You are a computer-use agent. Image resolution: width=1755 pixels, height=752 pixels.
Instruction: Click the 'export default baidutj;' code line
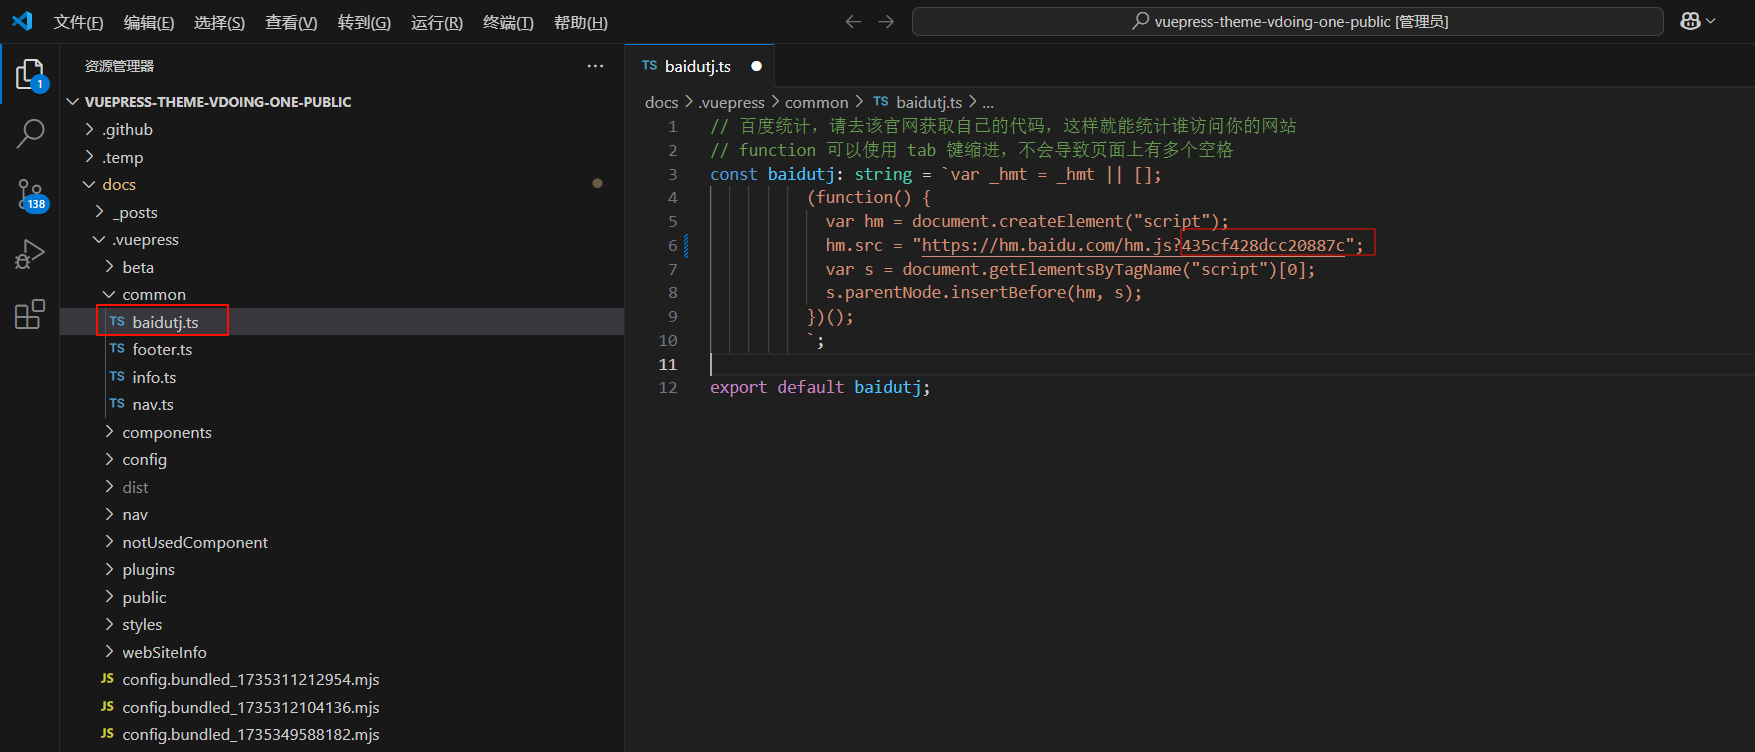820,387
